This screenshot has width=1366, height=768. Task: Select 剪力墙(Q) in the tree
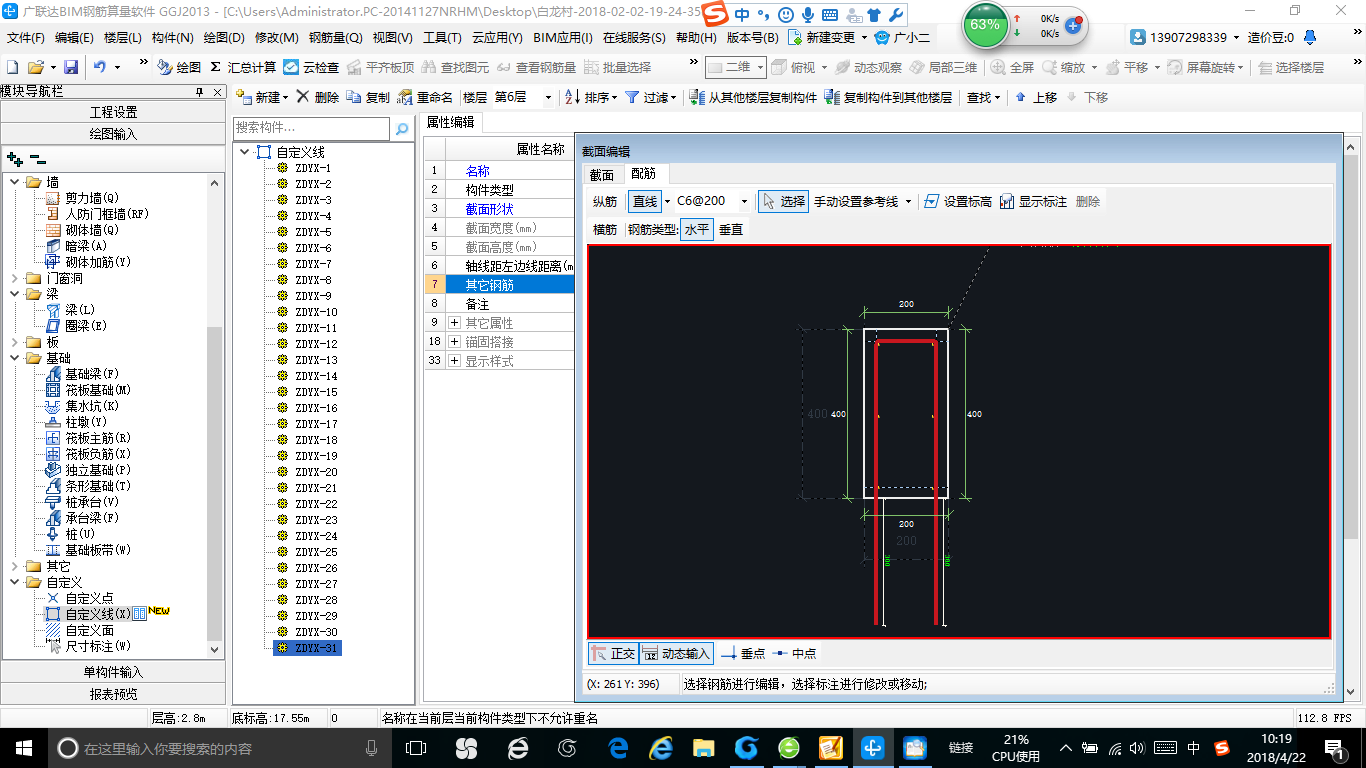coord(92,198)
